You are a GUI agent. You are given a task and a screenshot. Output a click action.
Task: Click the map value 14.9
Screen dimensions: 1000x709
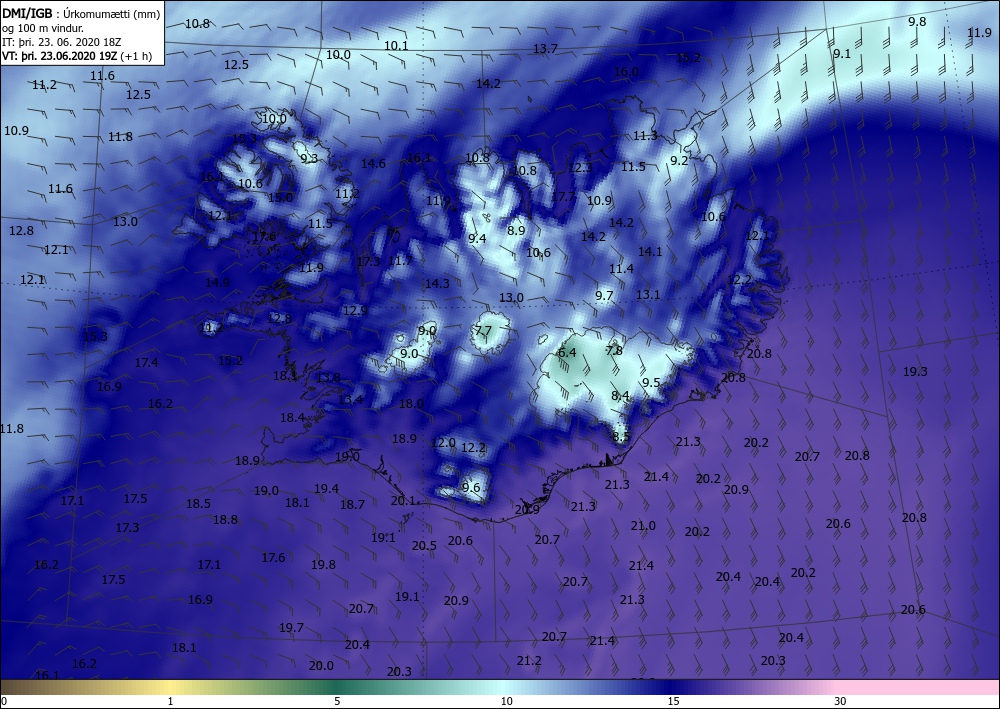[x=217, y=282]
